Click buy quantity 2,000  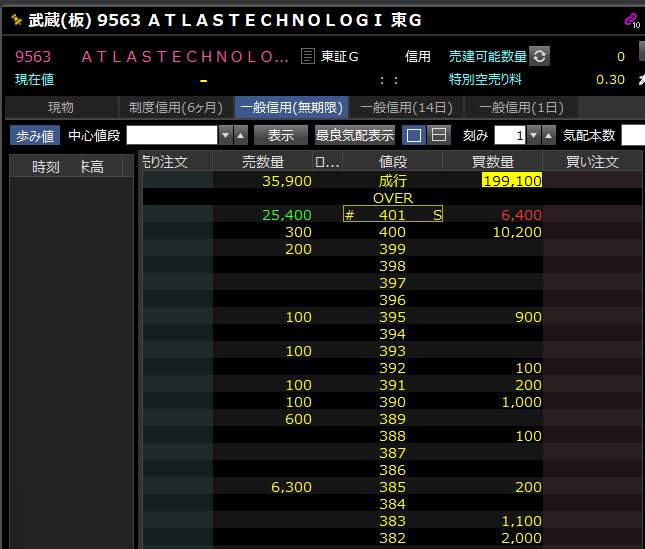(x=522, y=538)
